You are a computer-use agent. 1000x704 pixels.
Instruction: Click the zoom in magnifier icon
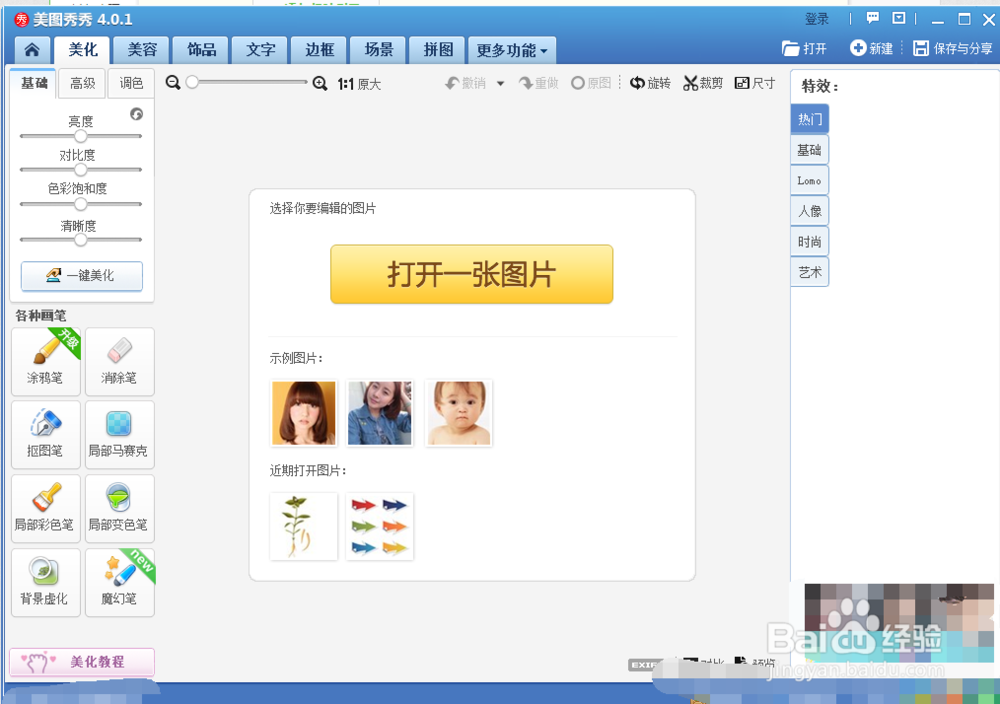[320, 83]
